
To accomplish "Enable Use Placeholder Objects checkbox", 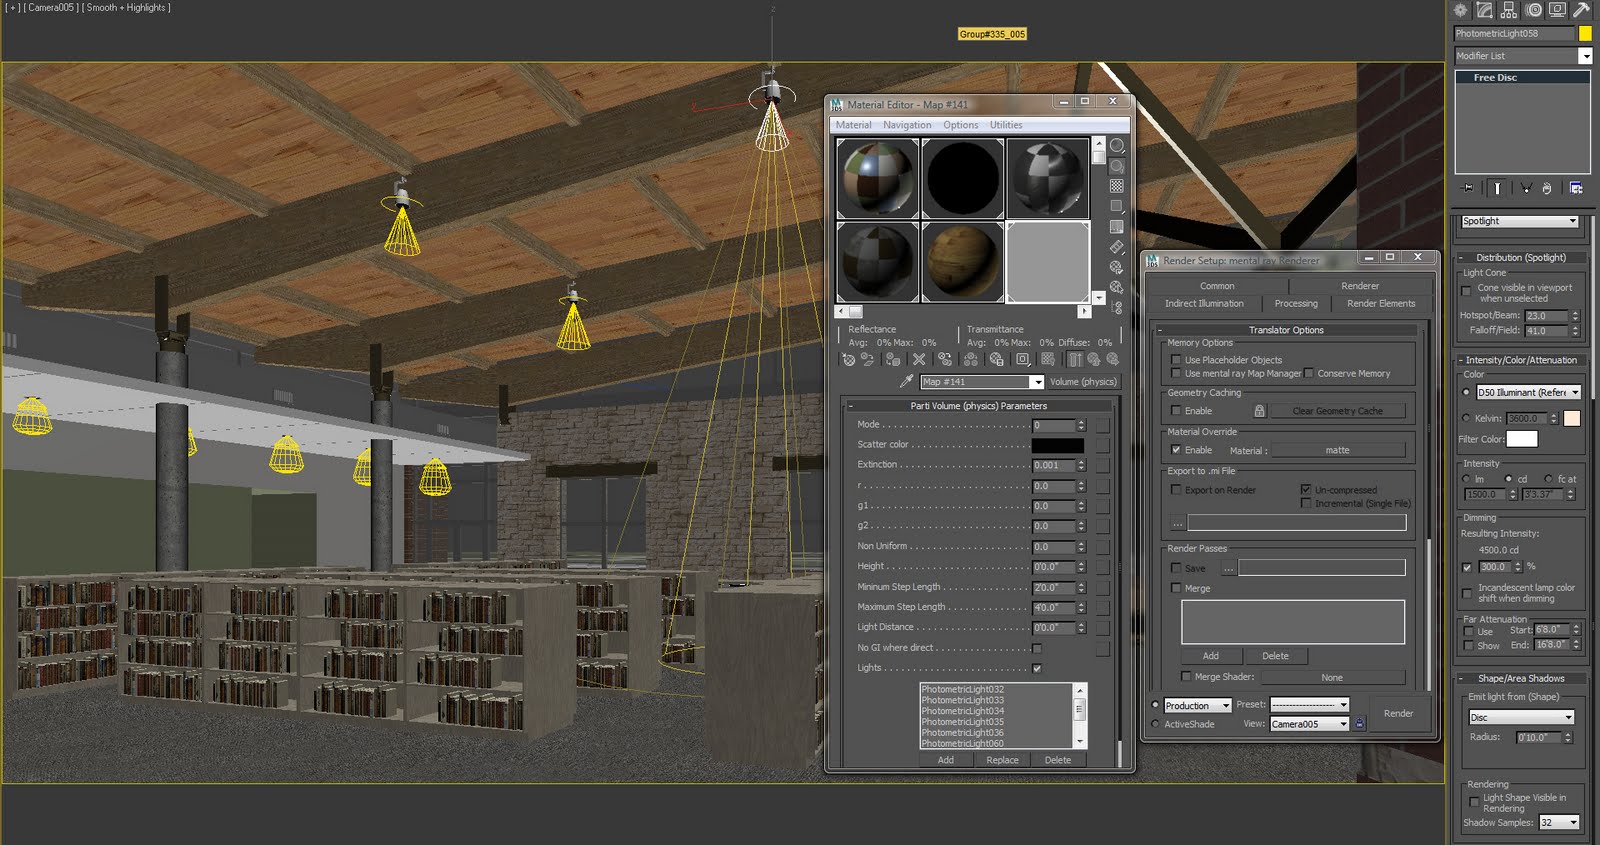I will pos(1176,359).
